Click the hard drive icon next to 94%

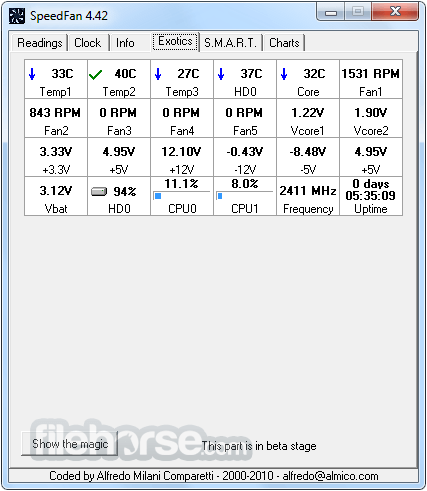[x=99, y=191]
